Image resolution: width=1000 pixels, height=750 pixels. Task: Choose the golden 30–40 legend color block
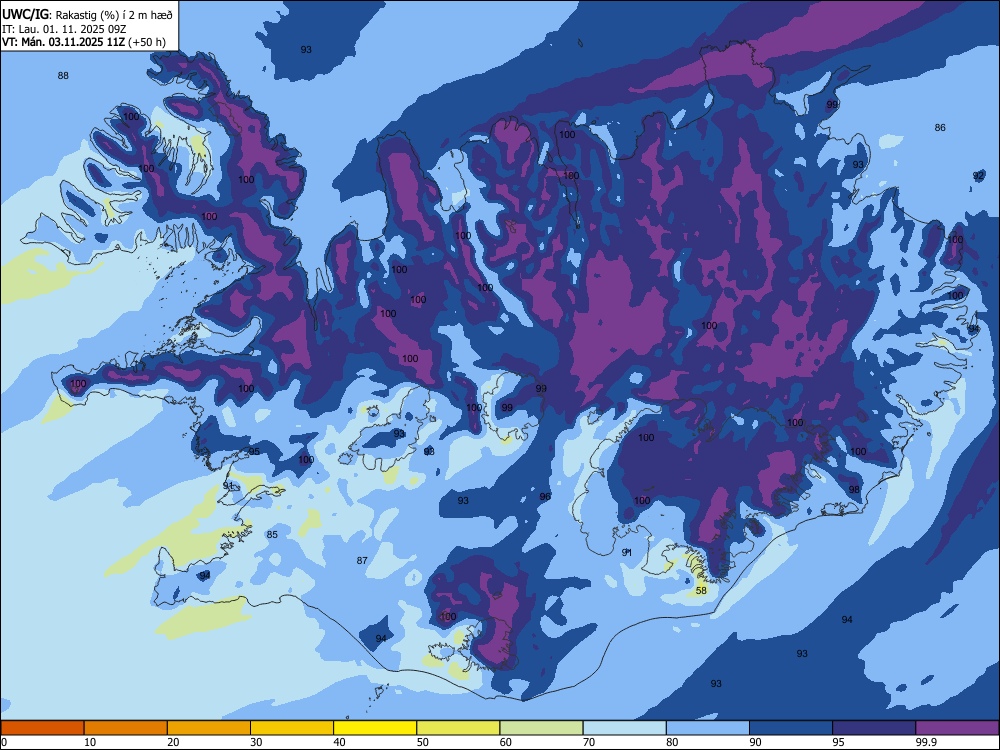tap(292, 728)
